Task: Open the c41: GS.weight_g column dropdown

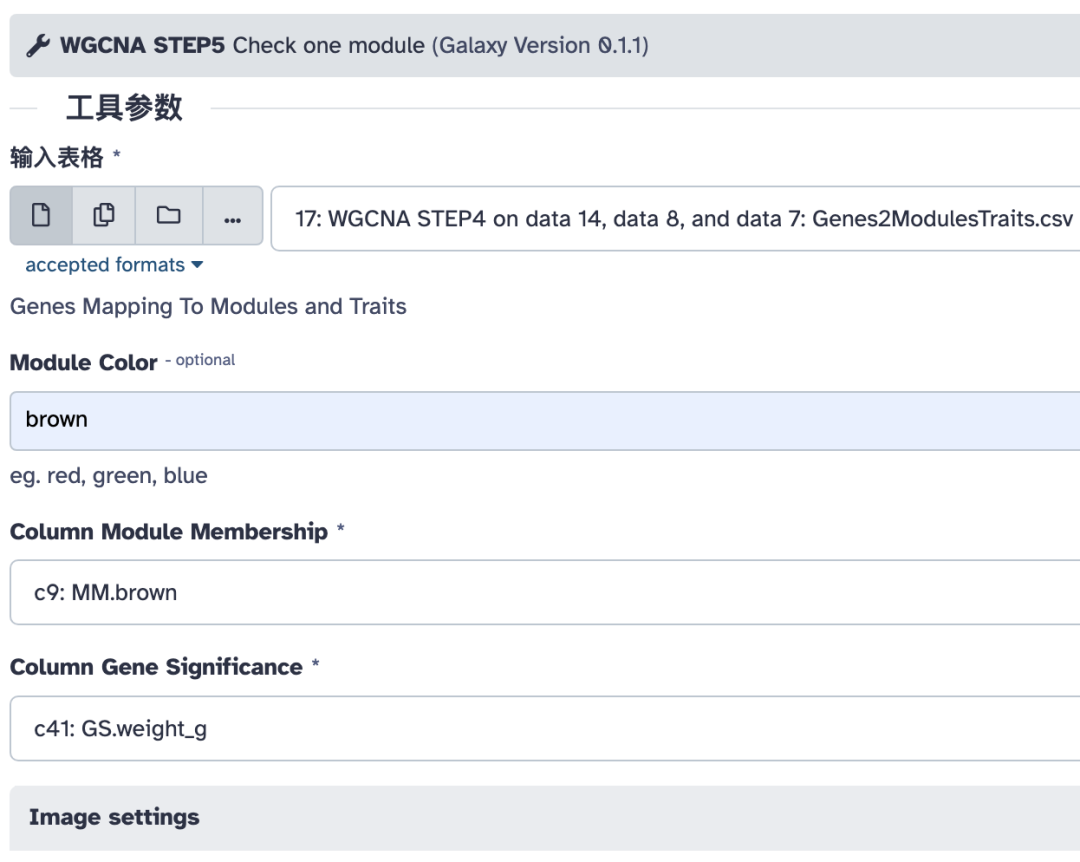Action: pos(540,728)
